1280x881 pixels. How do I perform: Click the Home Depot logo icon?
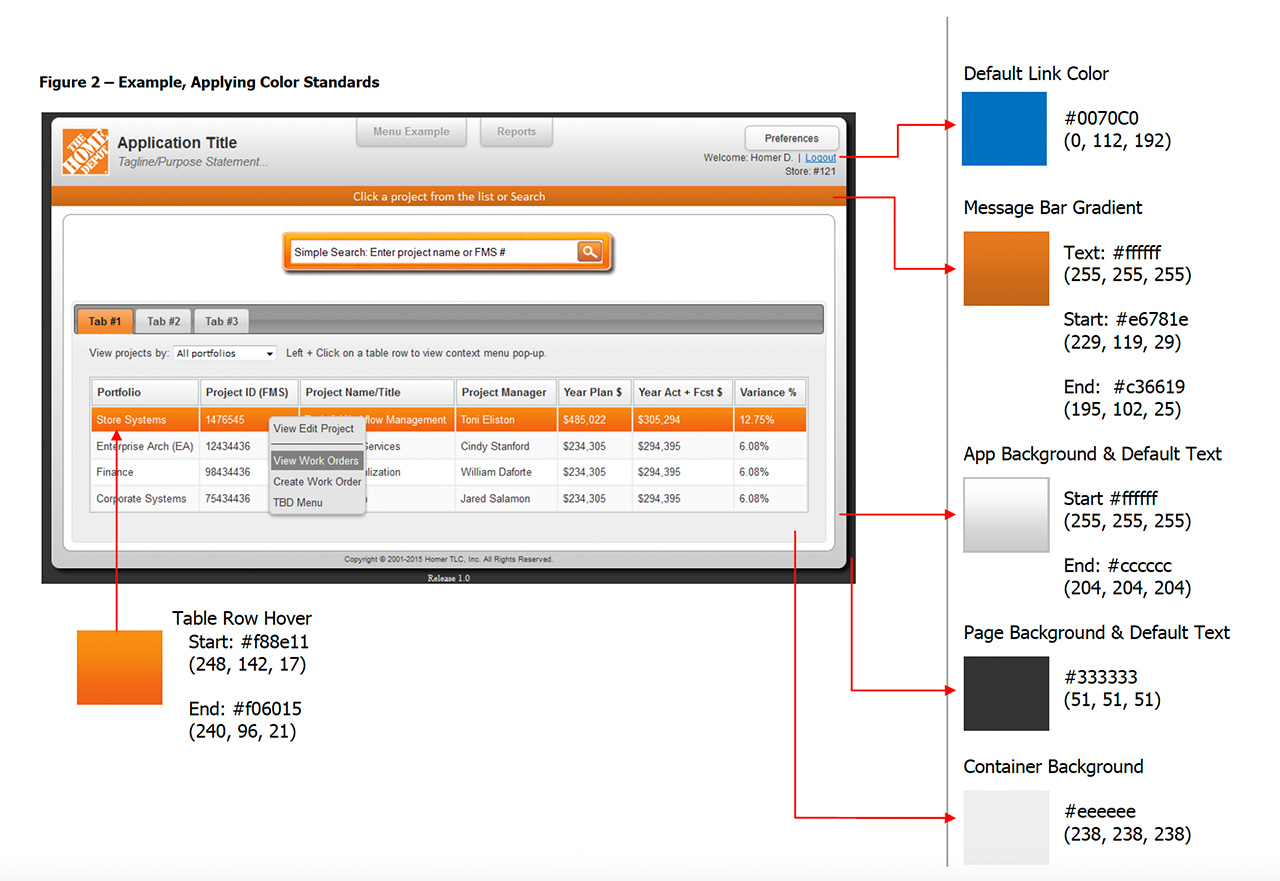pos(85,152)
